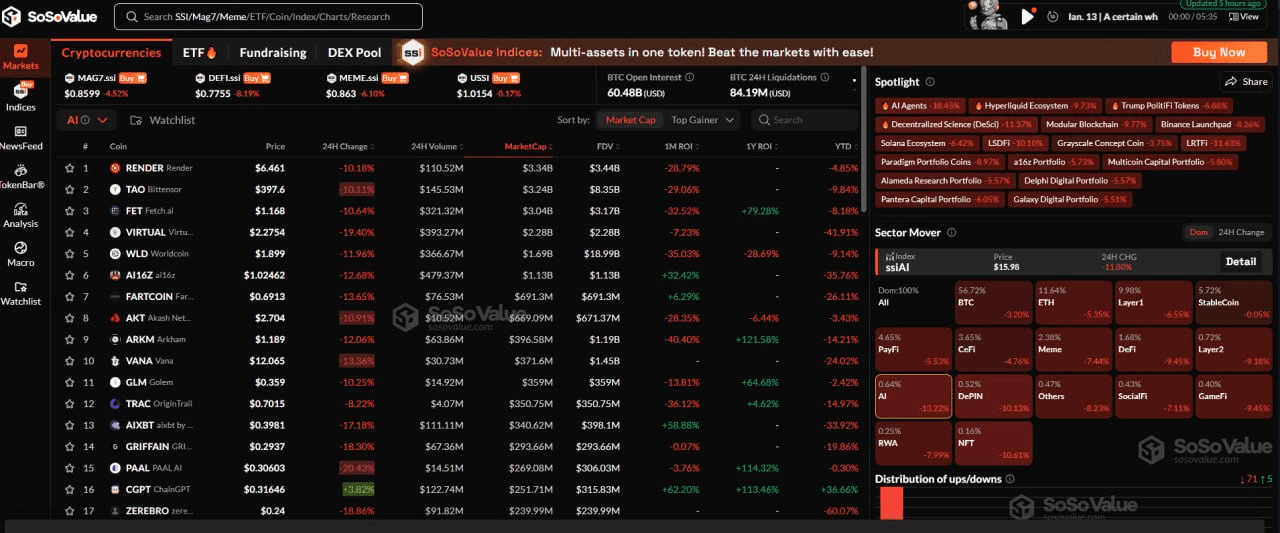This screenshot has height=533, width=1280.
Task: Favorite FET with its star
Action: tap(69, 211)
